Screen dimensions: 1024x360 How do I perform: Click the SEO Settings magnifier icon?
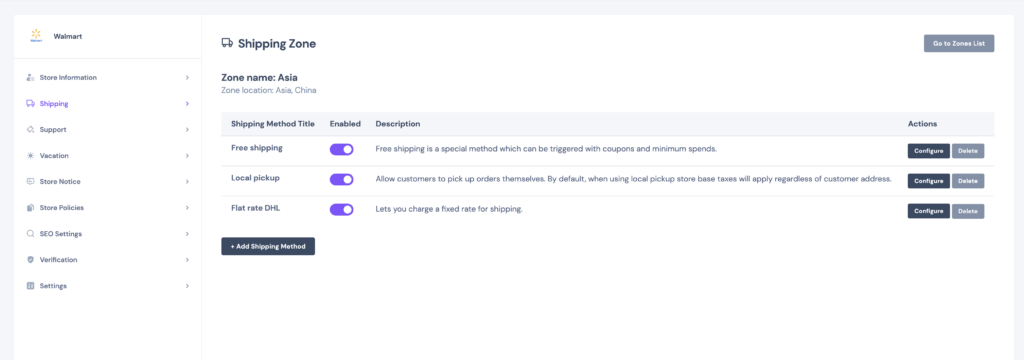point(30,234)
